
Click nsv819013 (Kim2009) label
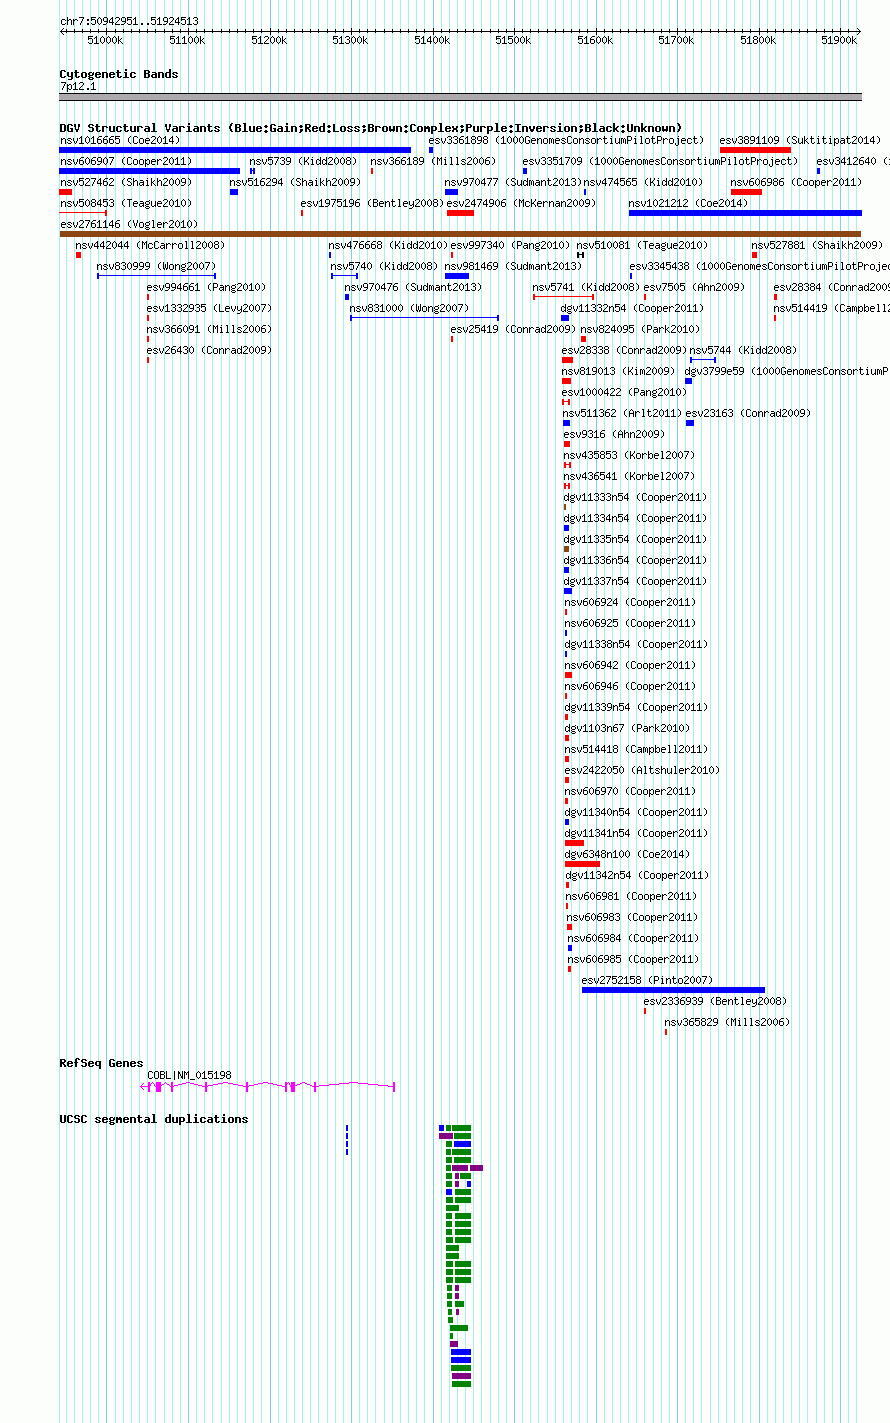[x=618, y=371]
